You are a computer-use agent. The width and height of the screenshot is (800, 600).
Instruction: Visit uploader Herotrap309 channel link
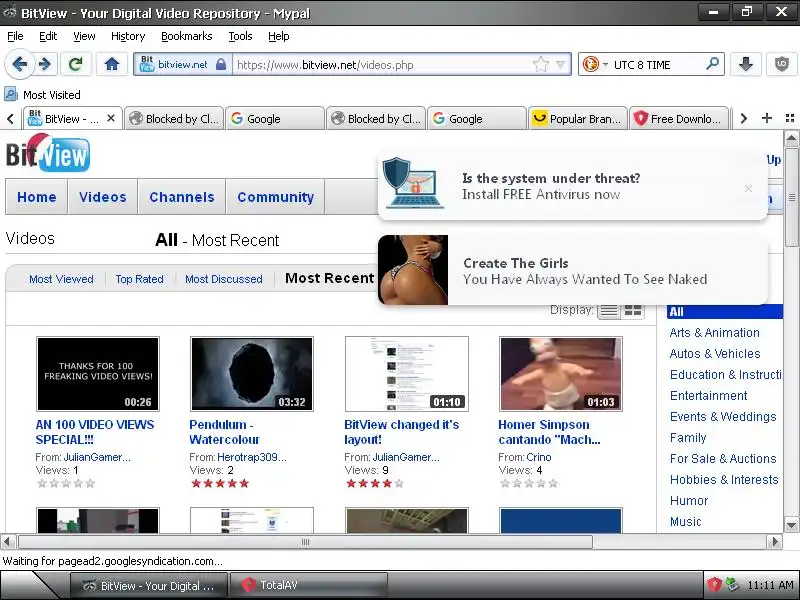(252, 457)
